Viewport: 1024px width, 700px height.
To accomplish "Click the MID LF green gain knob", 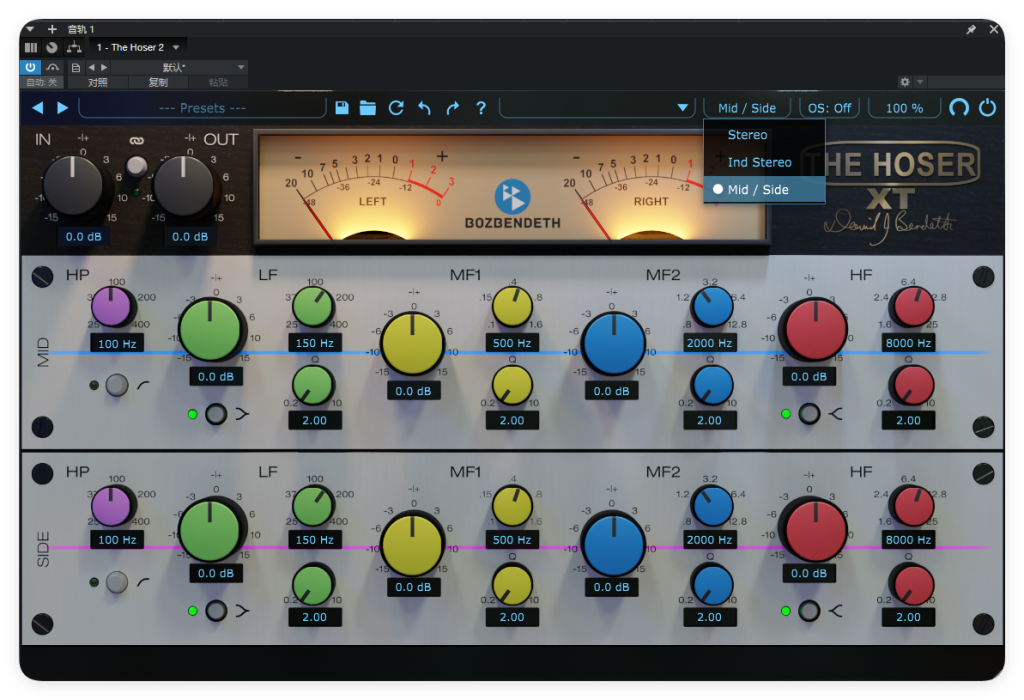I will click(x=210, y=329).
